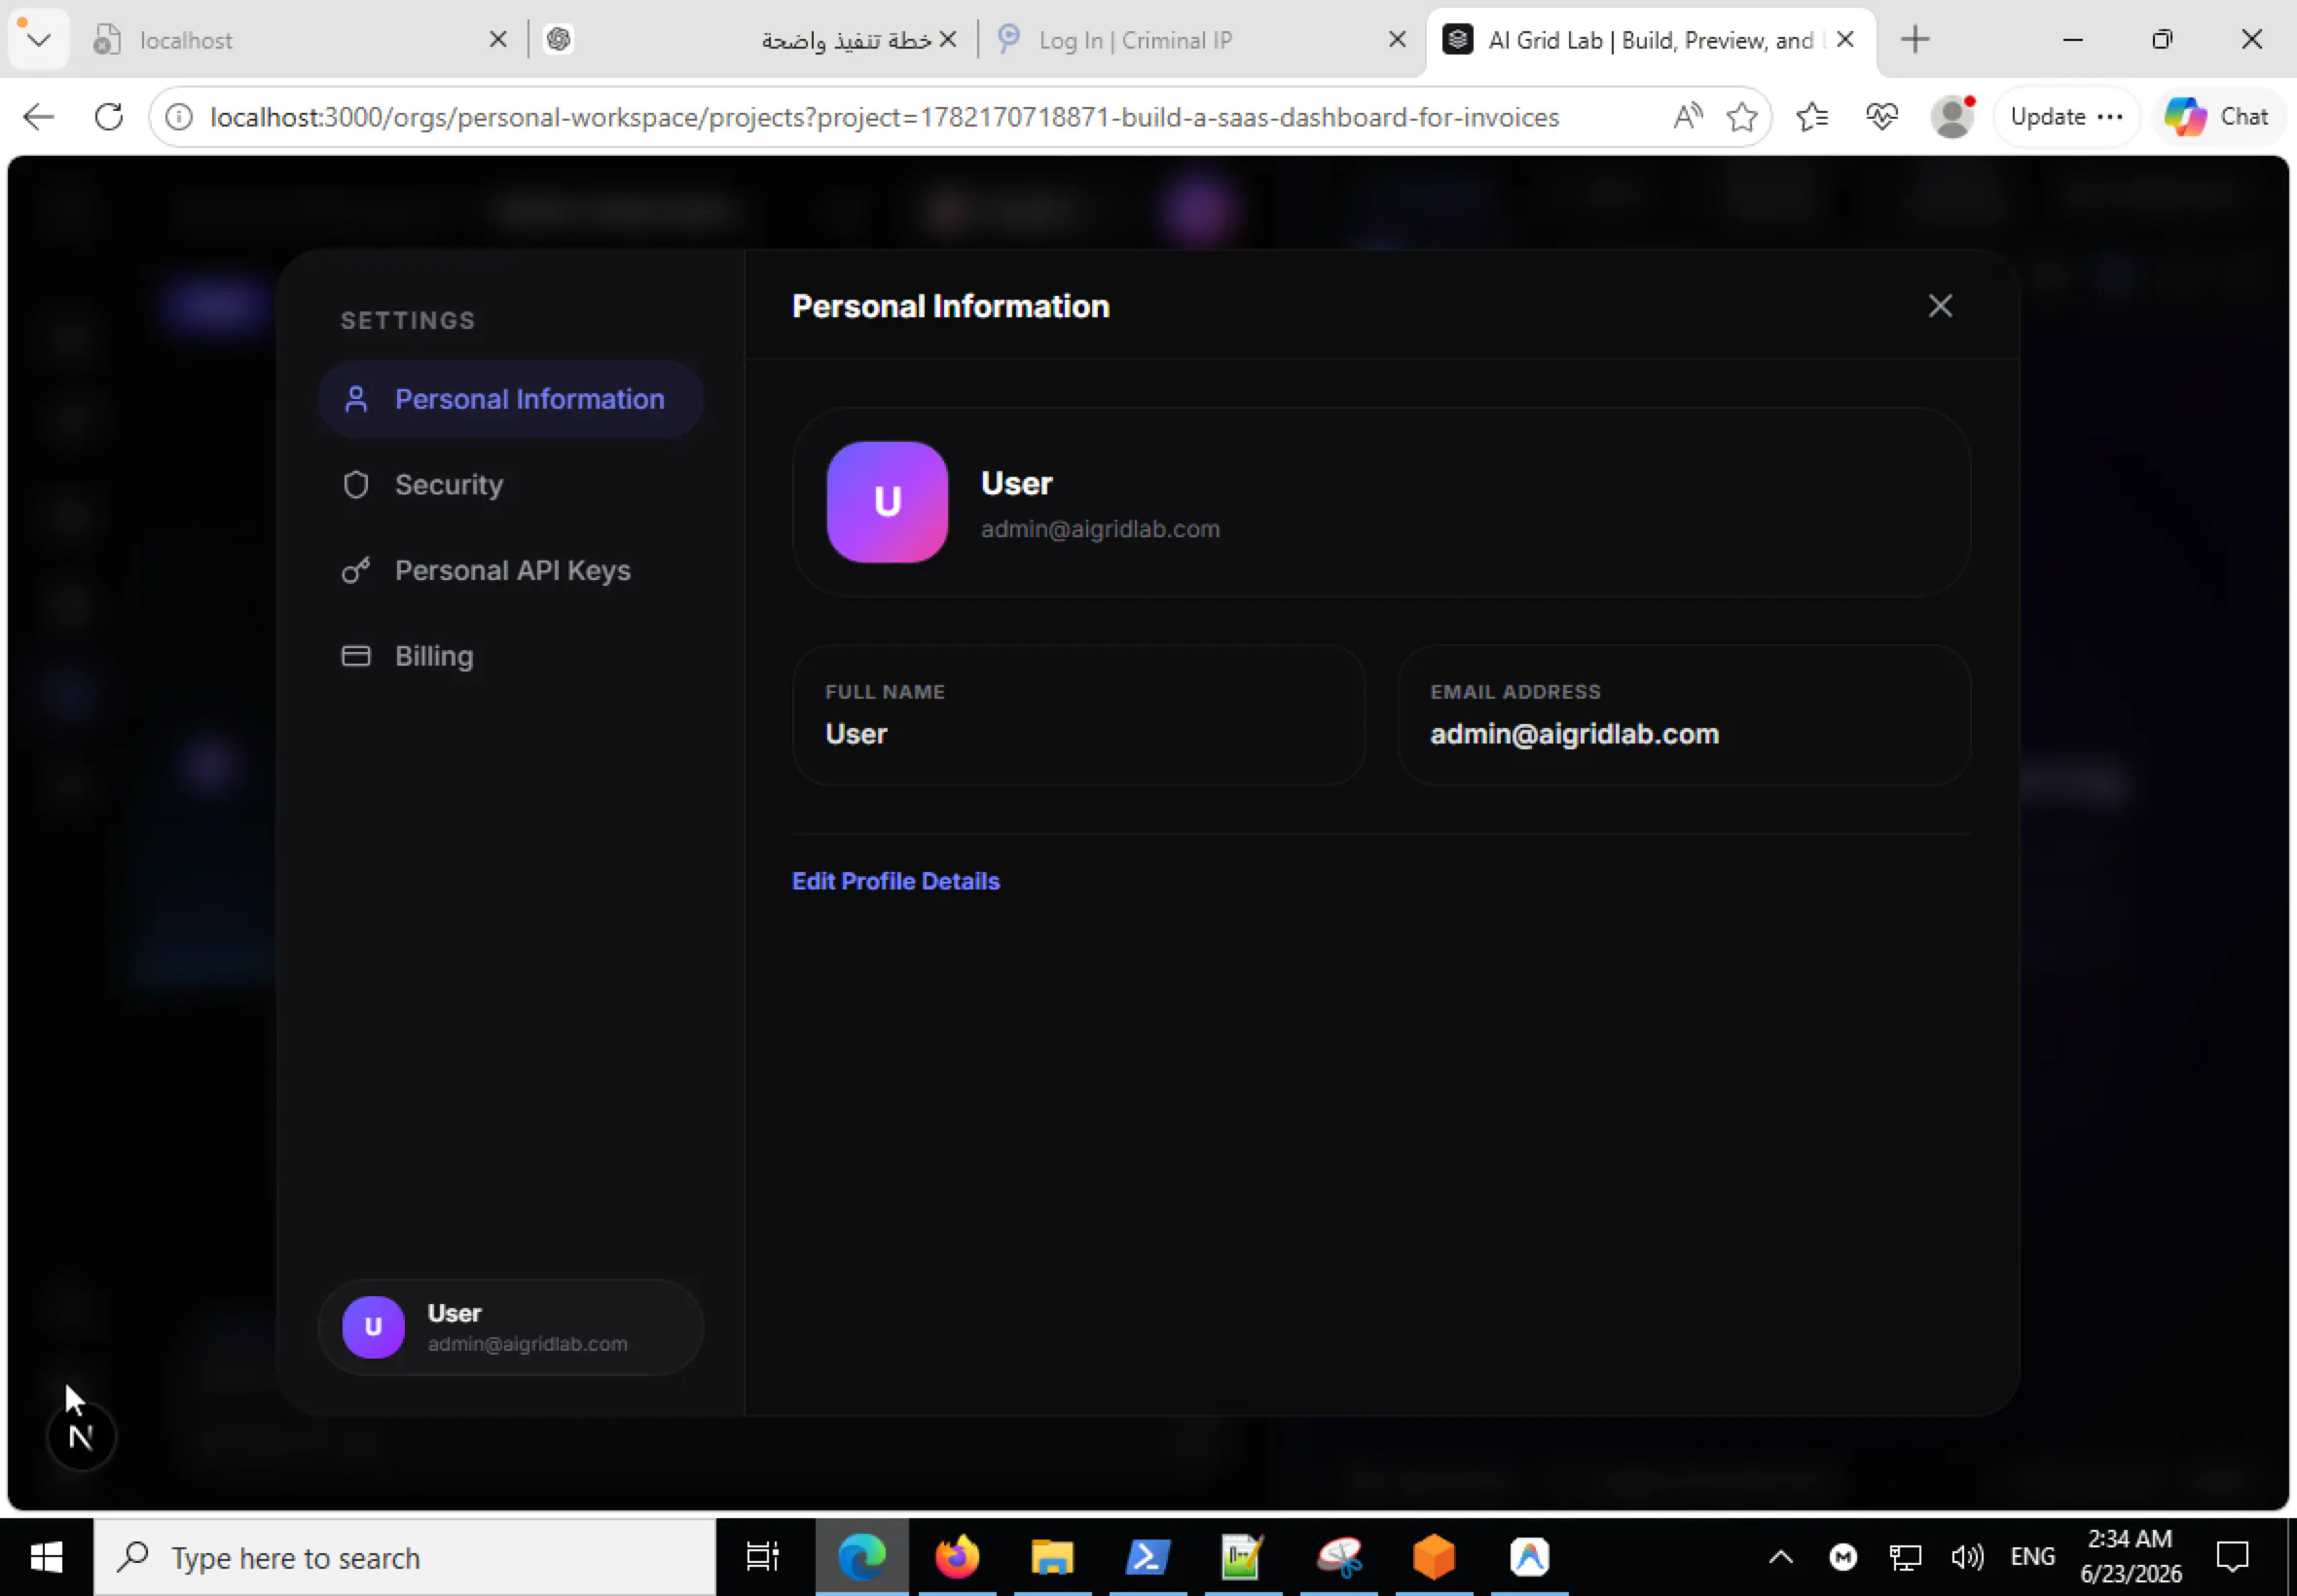The image size is (2297, 1596).
Task: Click the Full Name field
Action: (x=1078, y=715)
